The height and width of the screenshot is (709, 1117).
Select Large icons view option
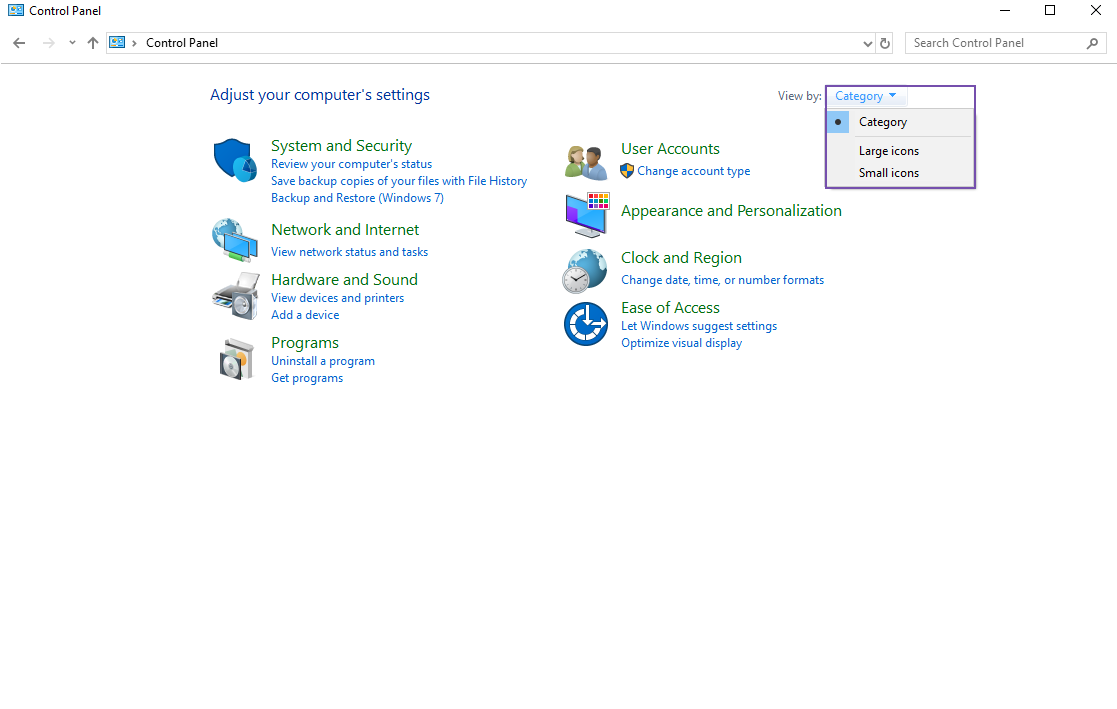[x=900, y=151]
